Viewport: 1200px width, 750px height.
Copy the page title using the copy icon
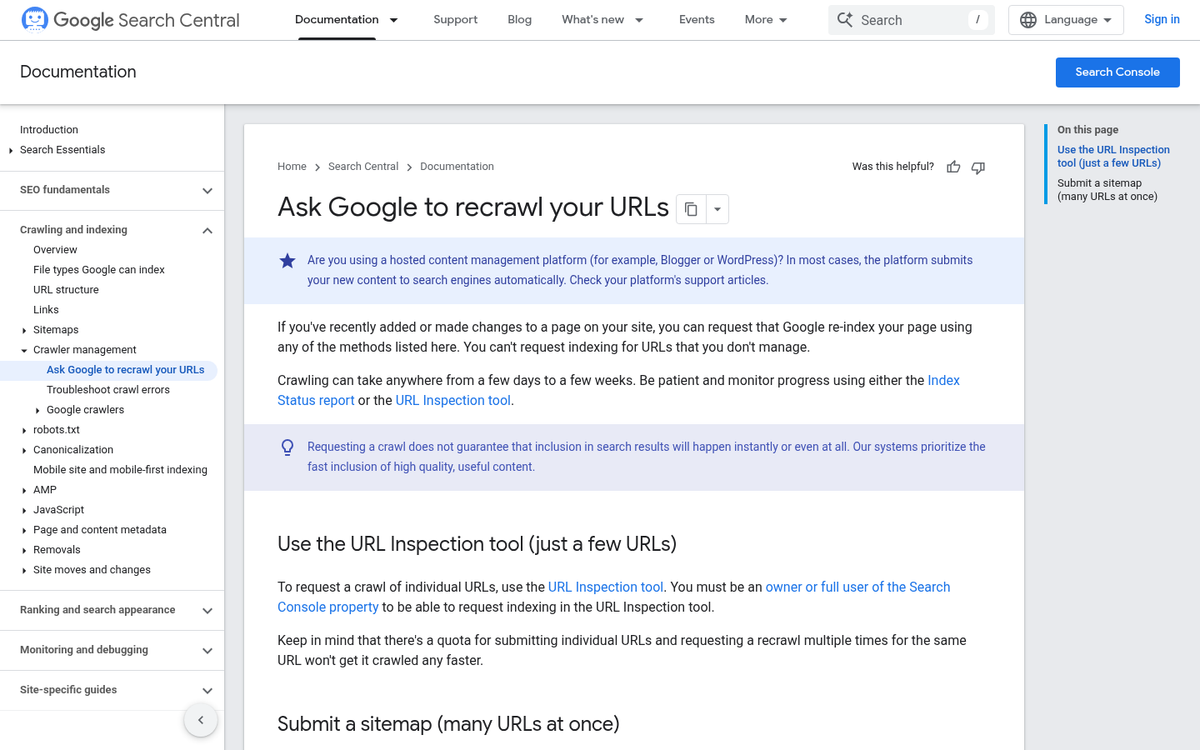coord(691,208)
